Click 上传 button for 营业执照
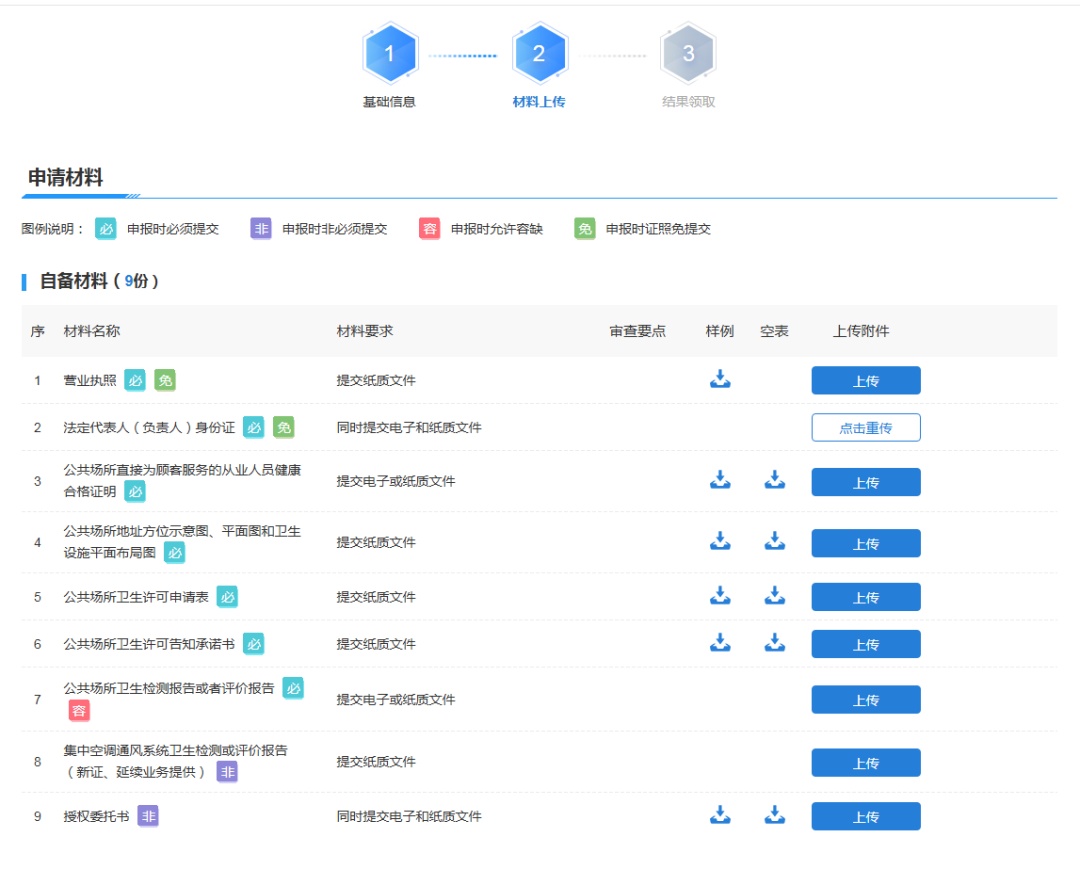Screen dimensions: 1080x869 (865, 381)
